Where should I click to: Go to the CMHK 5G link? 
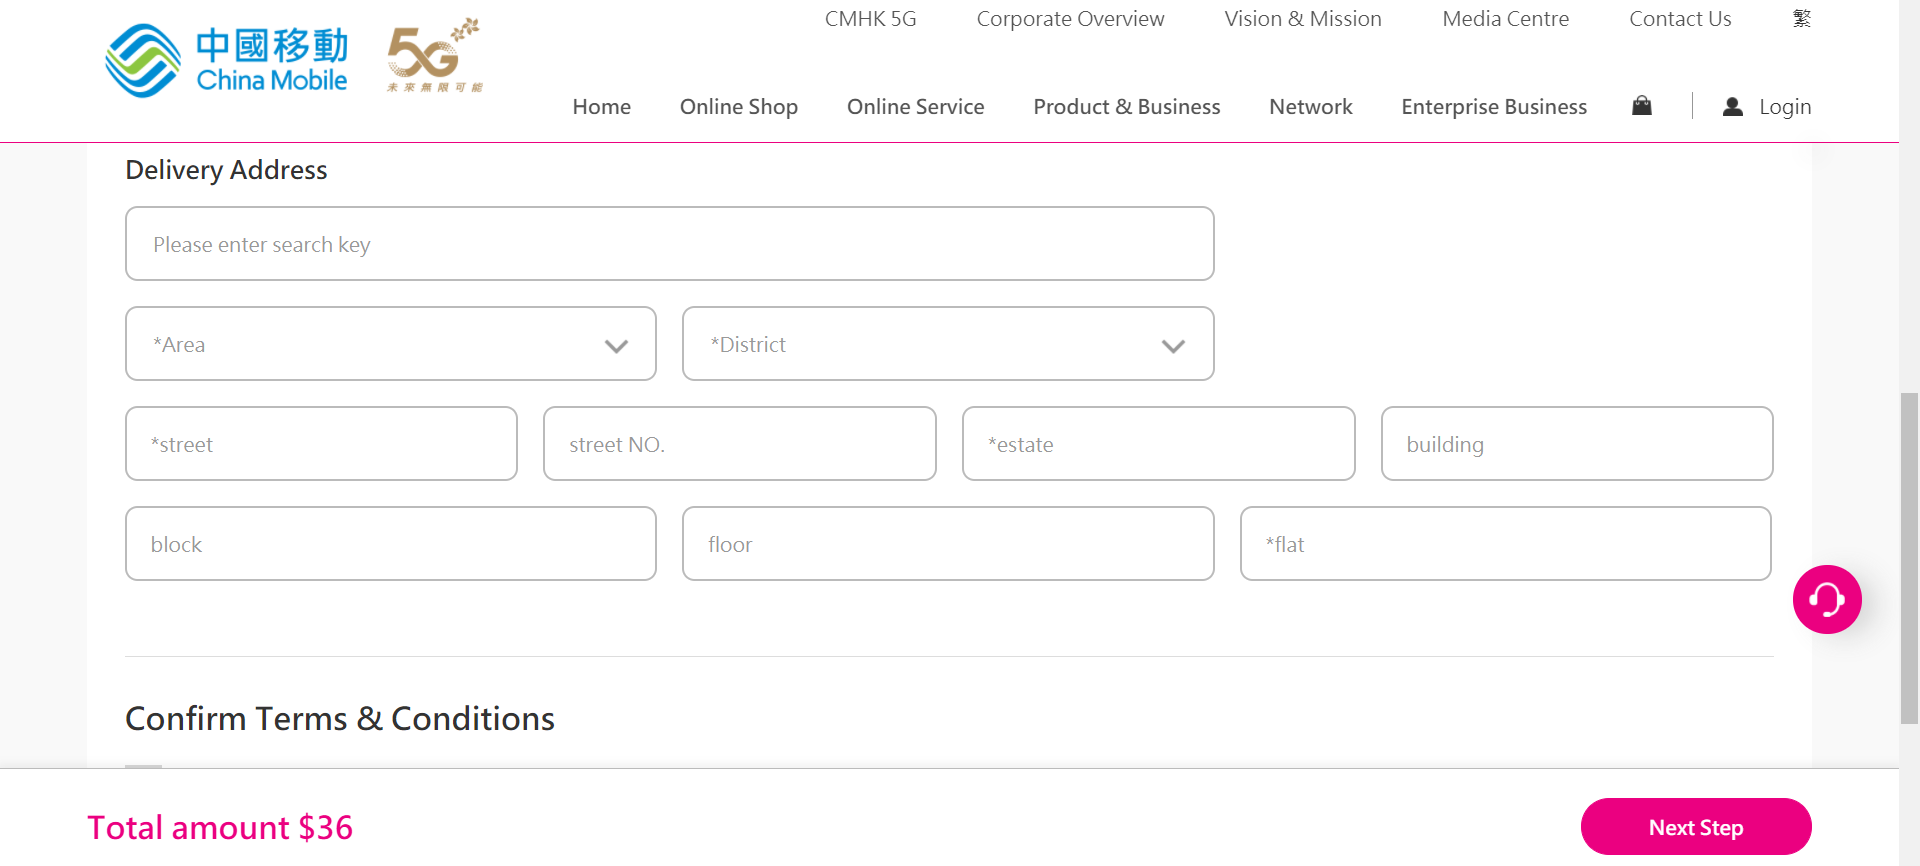pyautogui.click(x=871, y=19)
